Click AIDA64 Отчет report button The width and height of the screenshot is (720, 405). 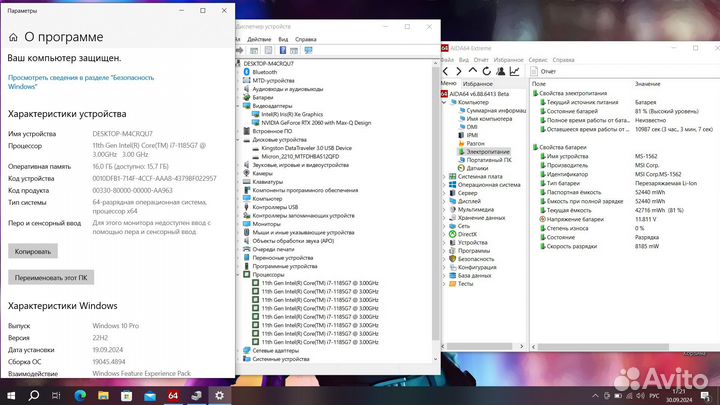543,72
